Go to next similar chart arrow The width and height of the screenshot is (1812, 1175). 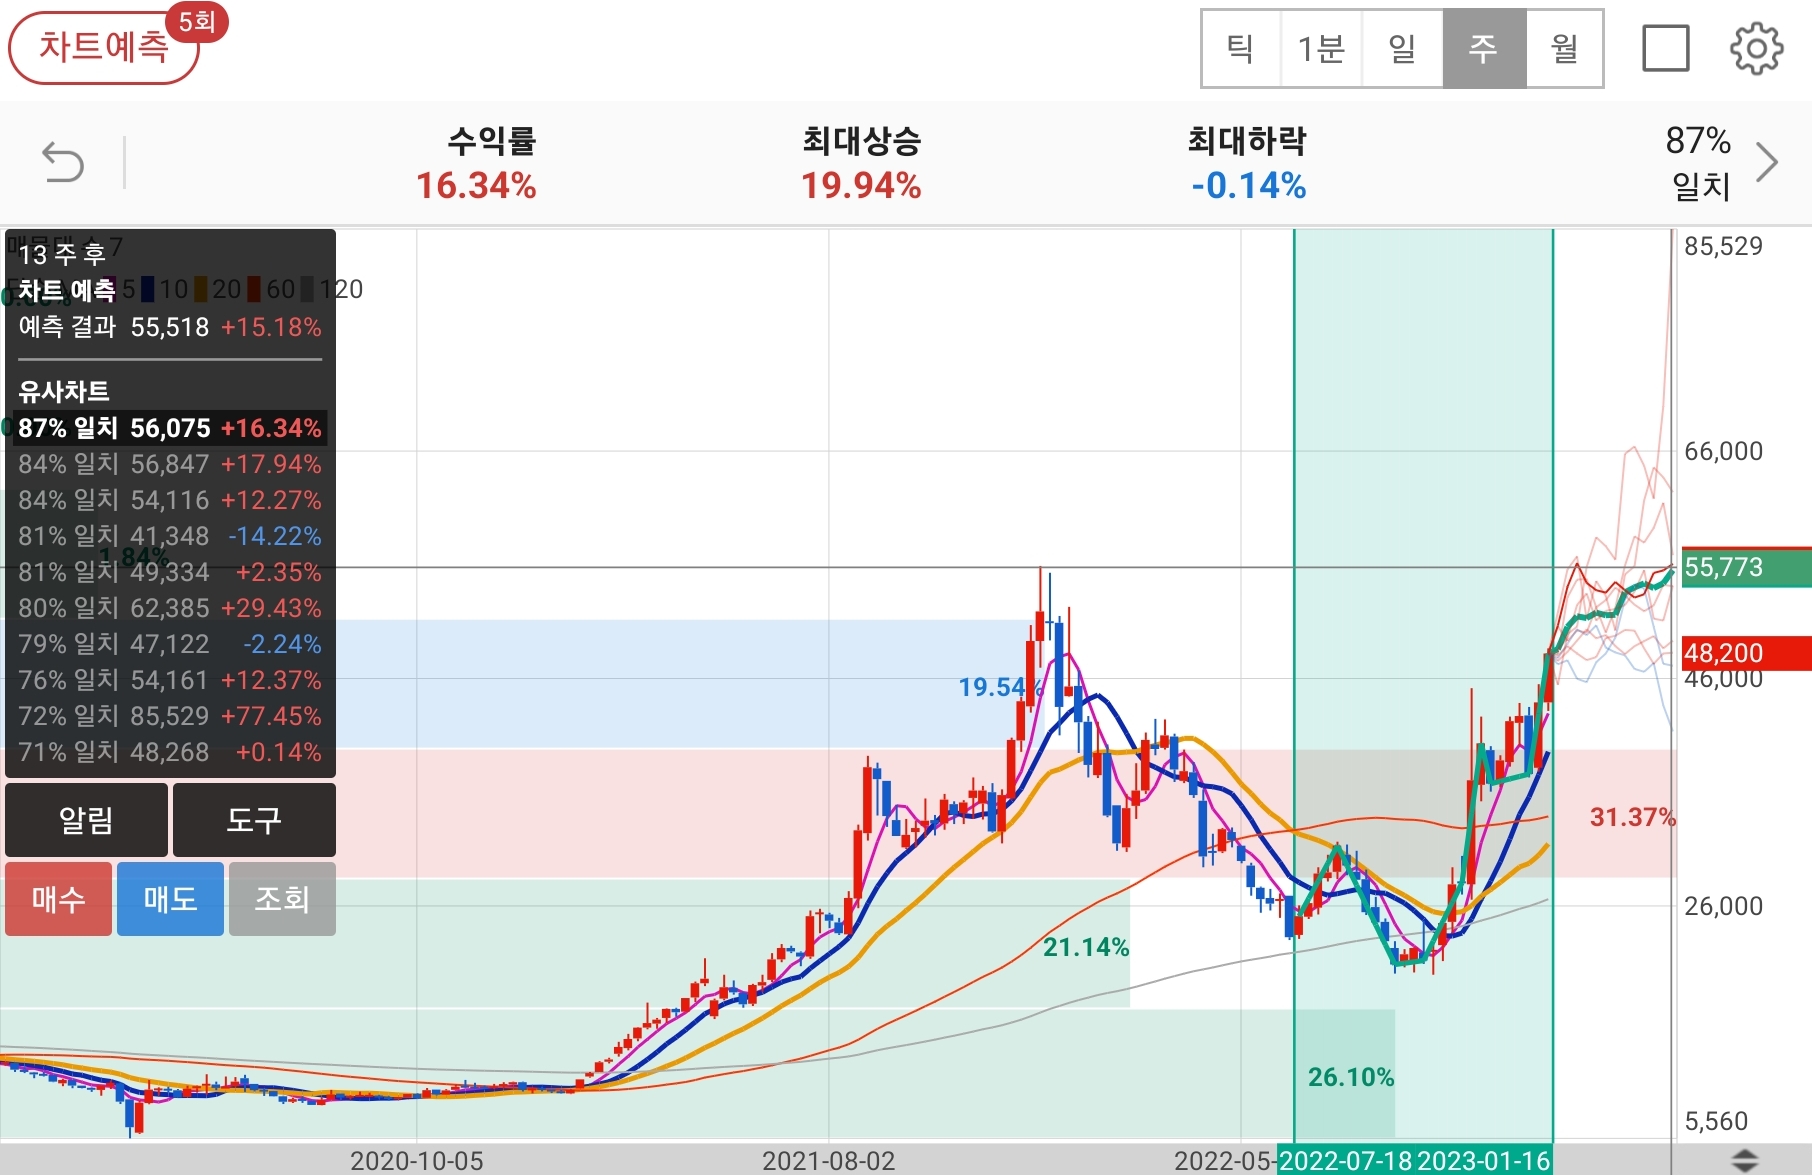(1768, 162)
